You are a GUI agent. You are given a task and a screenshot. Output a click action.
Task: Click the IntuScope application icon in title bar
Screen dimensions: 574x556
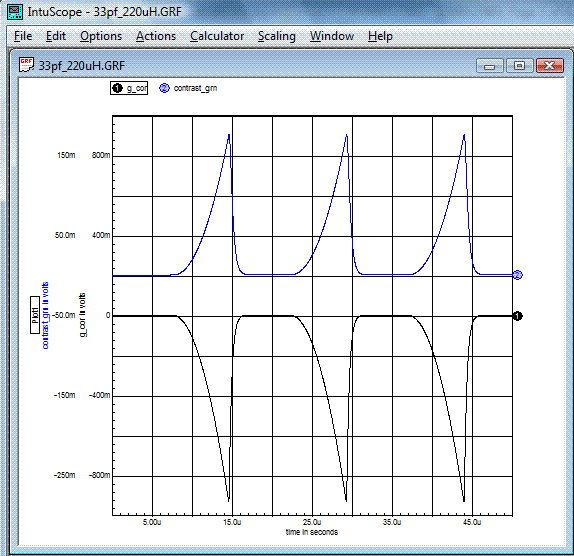tap(15, 12)
